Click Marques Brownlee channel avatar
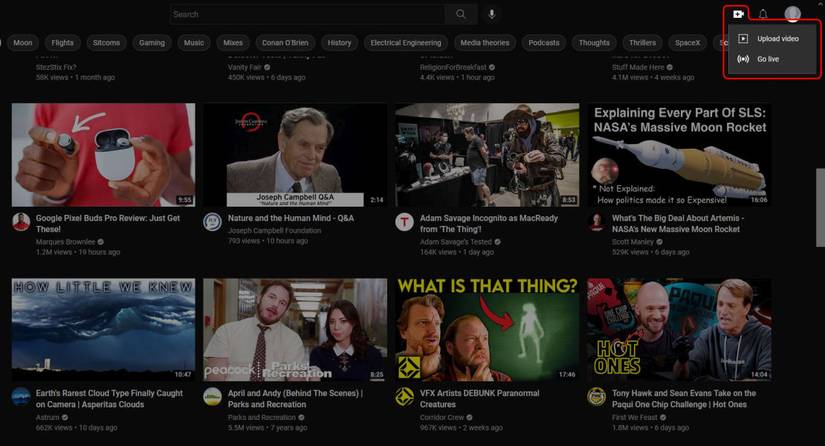 click(21, 222)
